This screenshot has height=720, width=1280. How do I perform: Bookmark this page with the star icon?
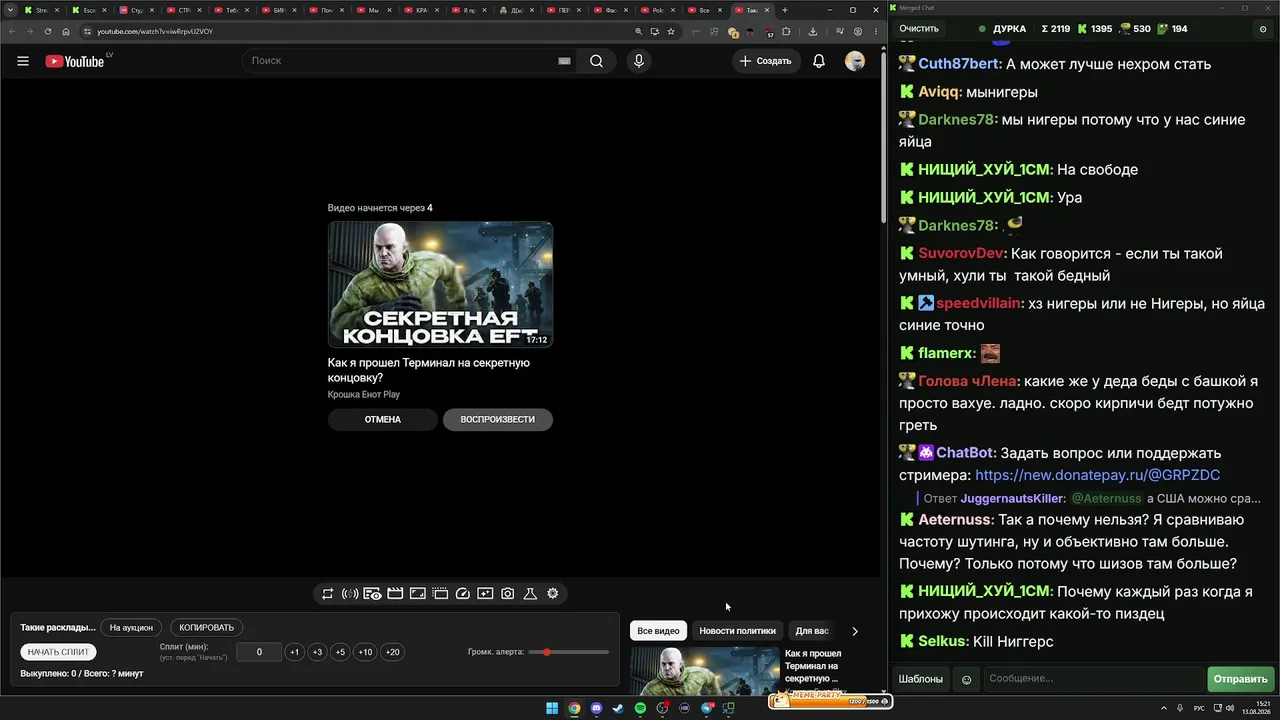point(671,31)
